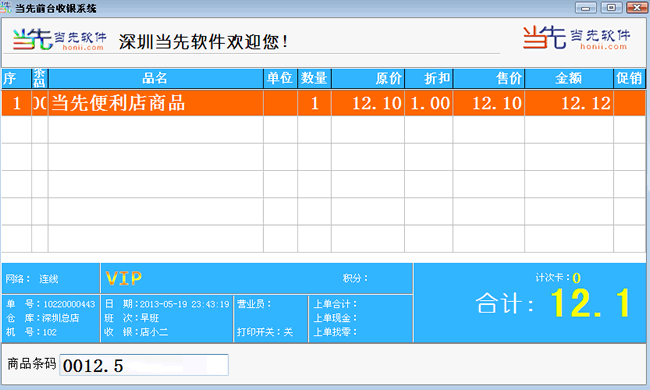
Task: Select the 单位 column header
Action: (x=280, y=78)
